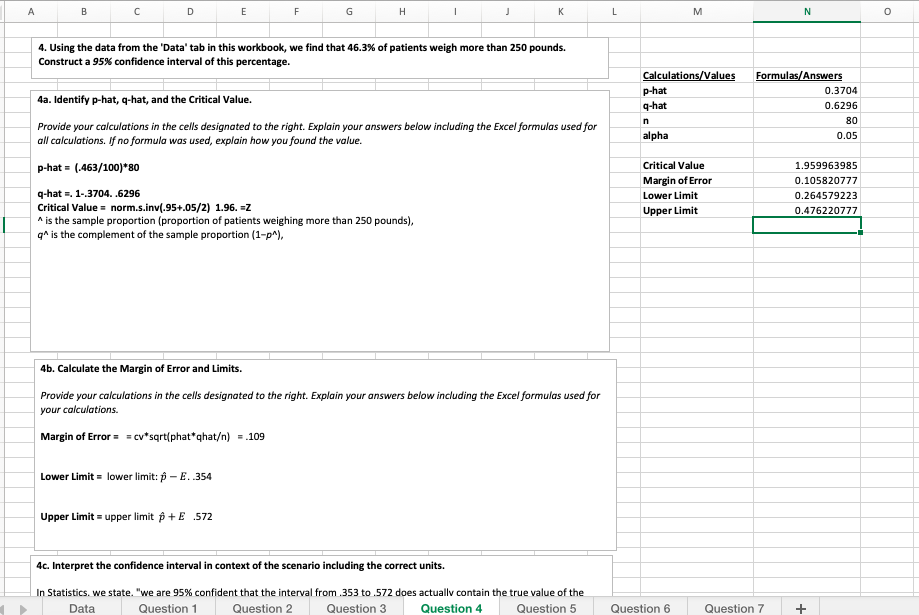Open the Question 1 sheet
Screen dimensions: 919x615
tap(168, 607)
